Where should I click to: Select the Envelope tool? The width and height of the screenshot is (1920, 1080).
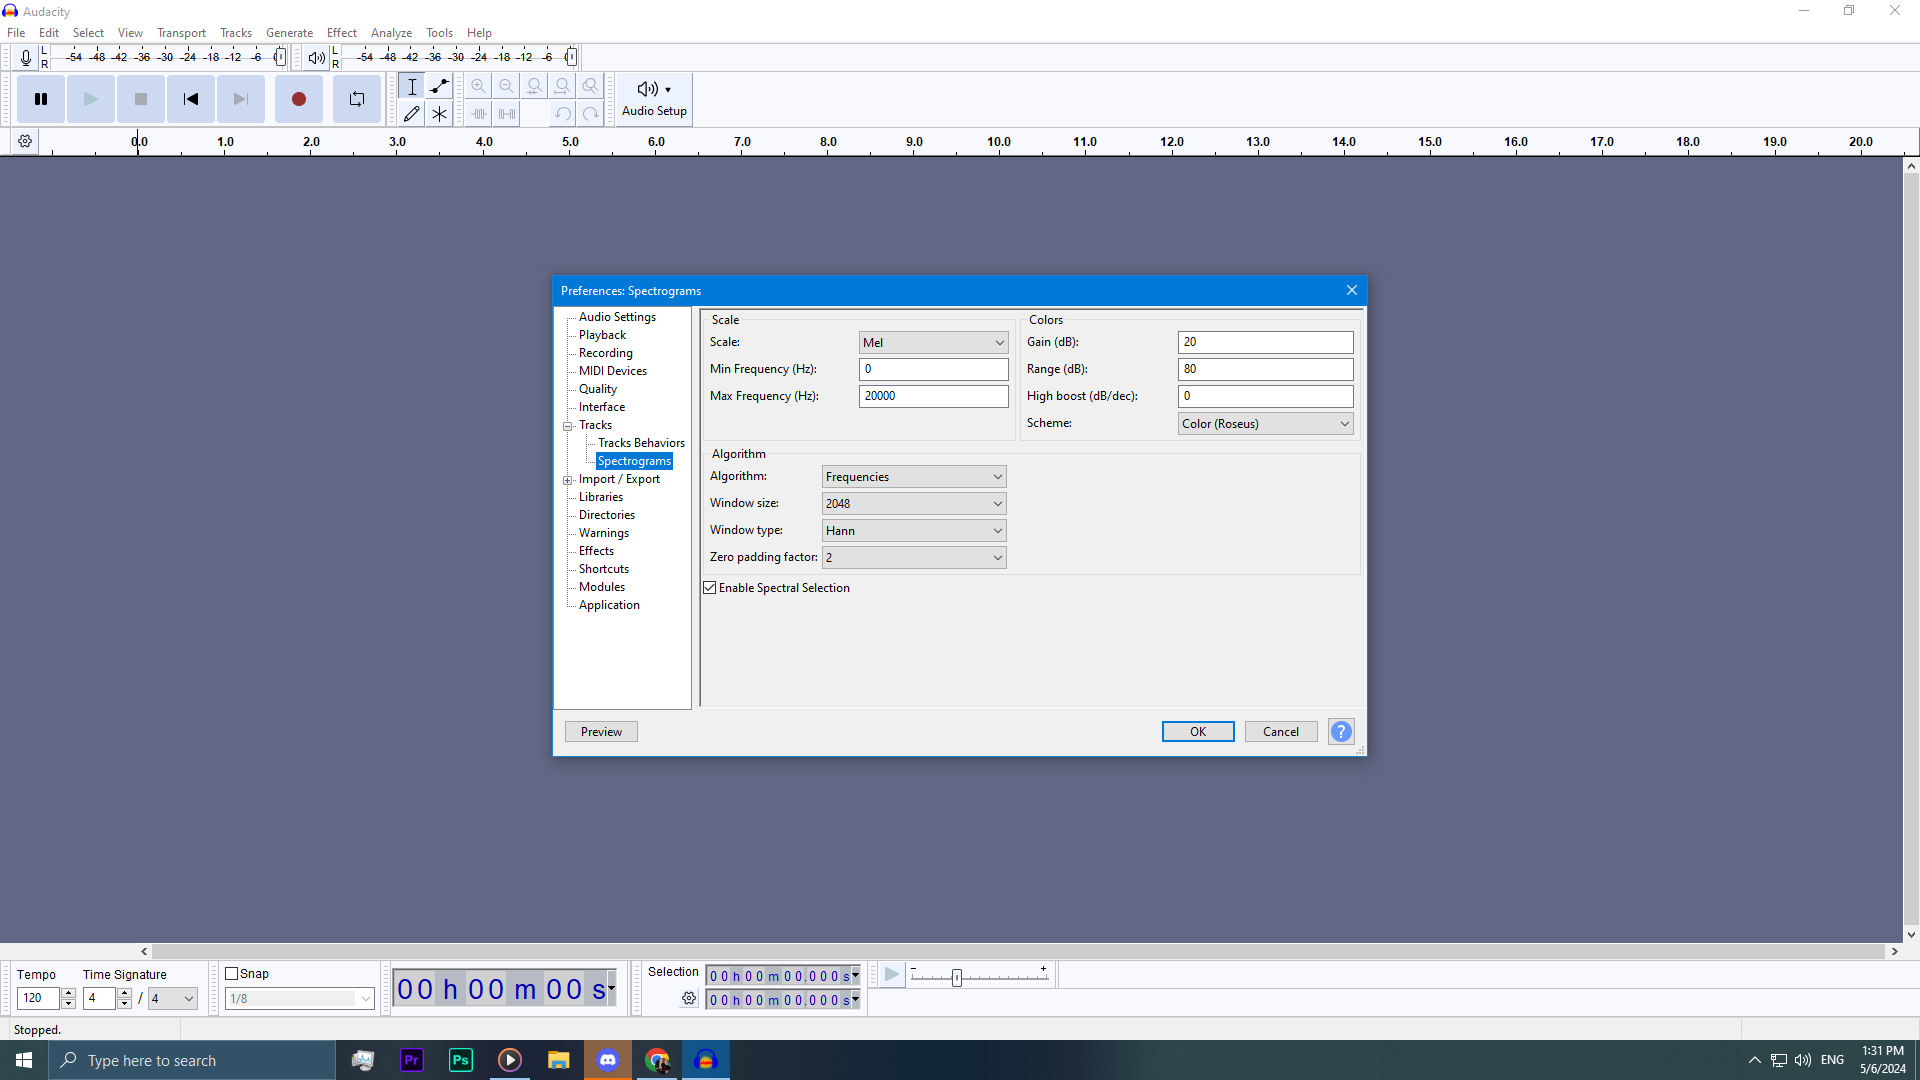pos(439,86)
